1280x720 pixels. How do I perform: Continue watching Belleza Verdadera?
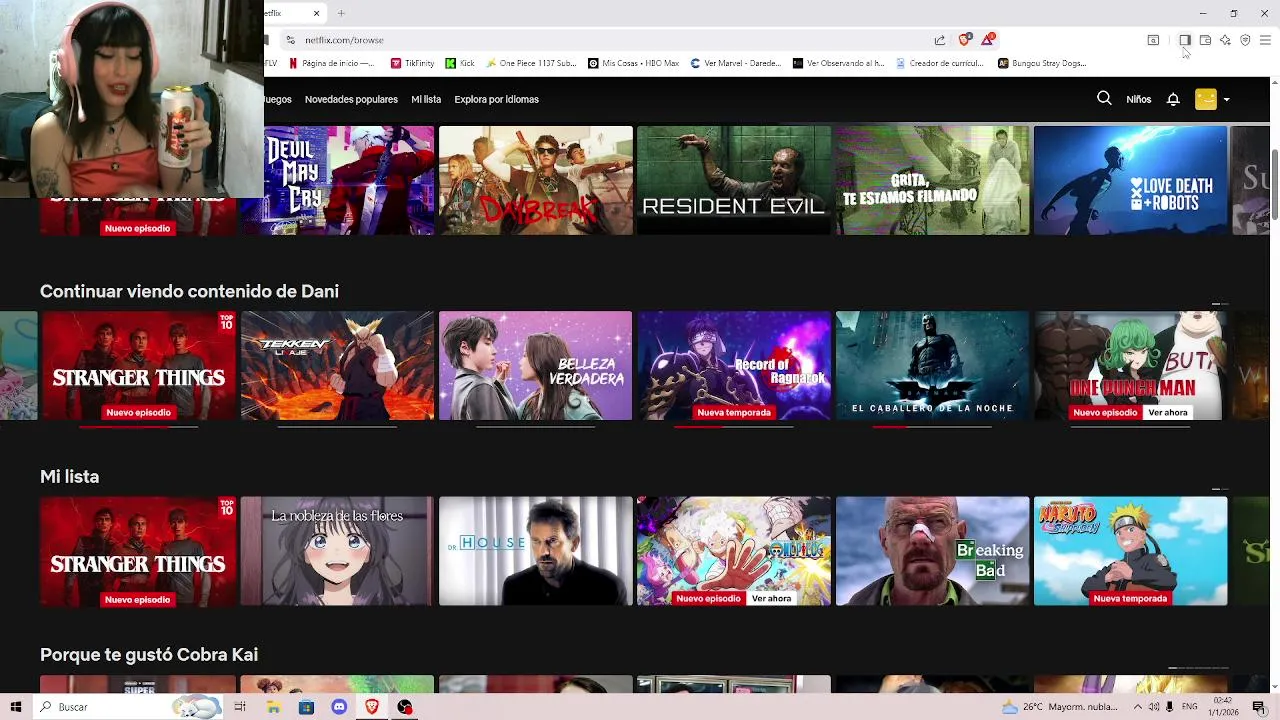(x=535, y=365)
